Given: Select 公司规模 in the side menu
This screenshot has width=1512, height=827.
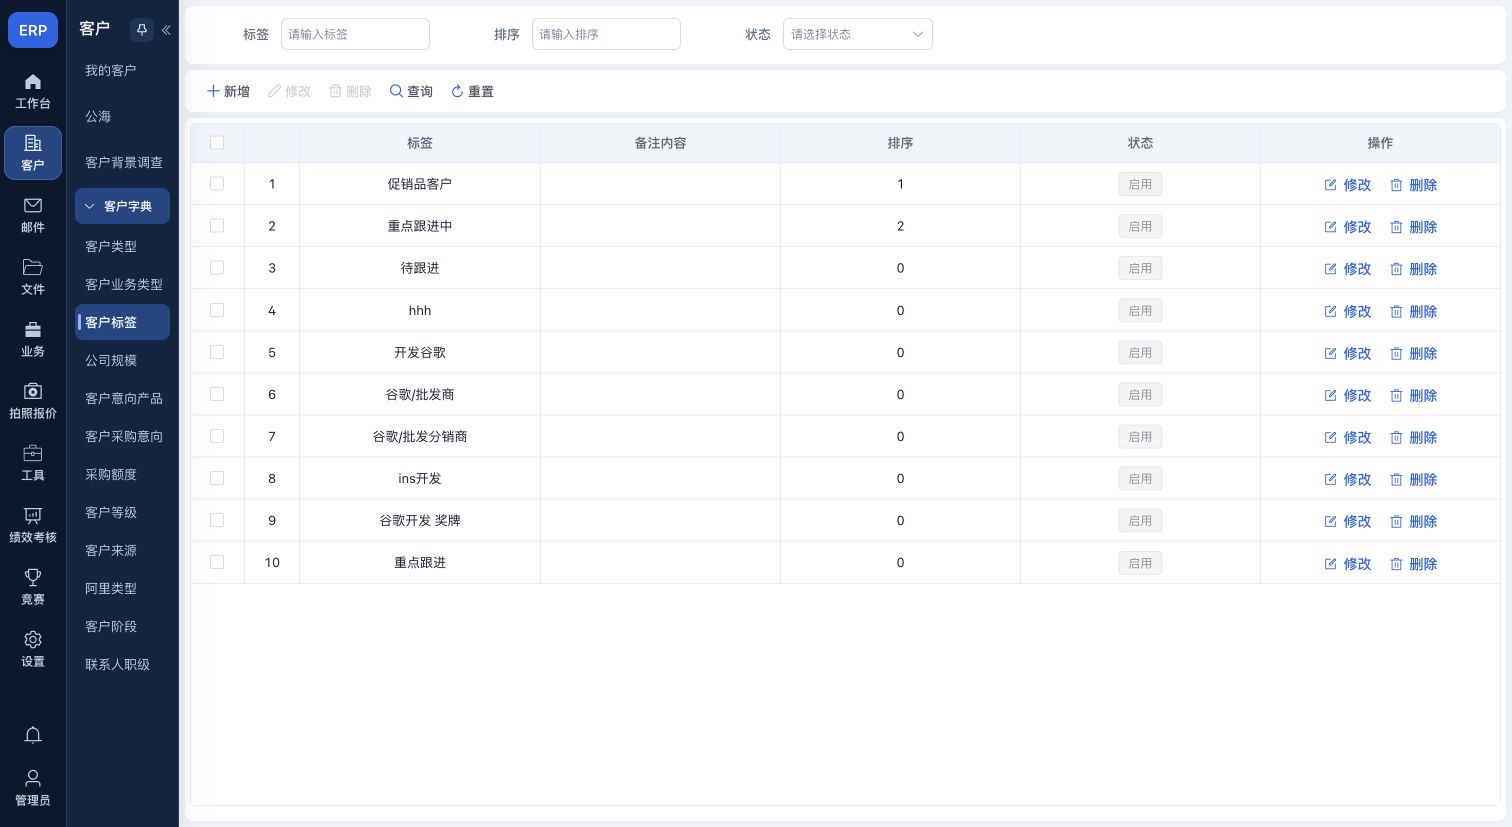Looking at the screenshot, I should coord(111,360).
